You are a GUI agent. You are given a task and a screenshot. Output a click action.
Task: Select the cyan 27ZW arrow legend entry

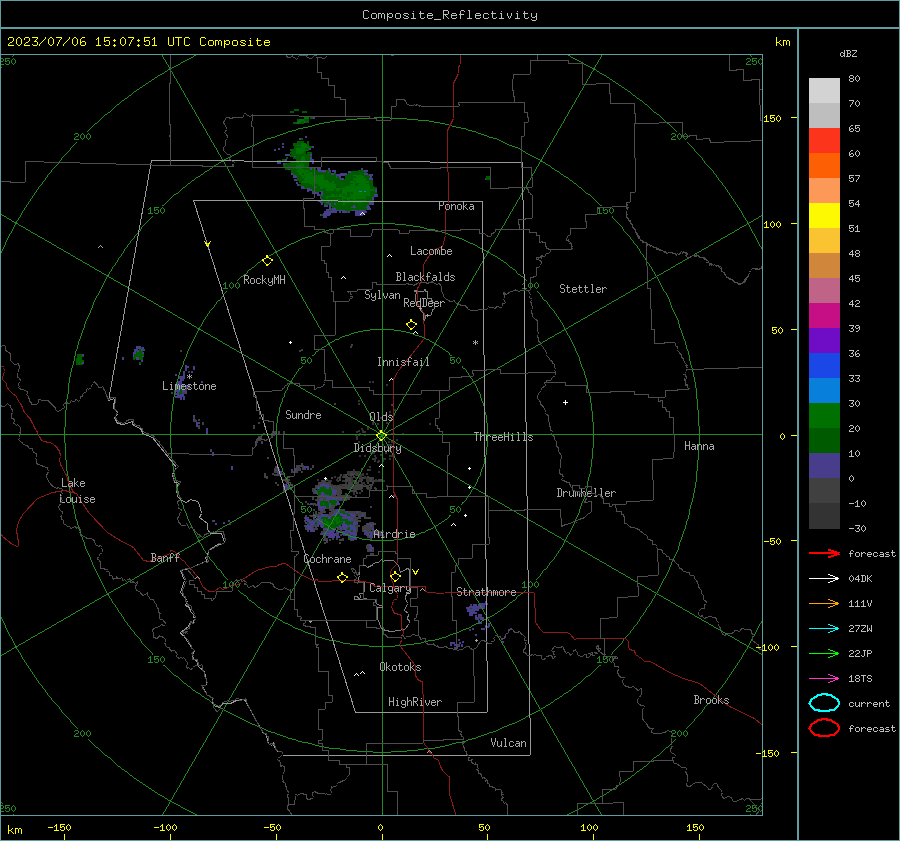(824, 629)
